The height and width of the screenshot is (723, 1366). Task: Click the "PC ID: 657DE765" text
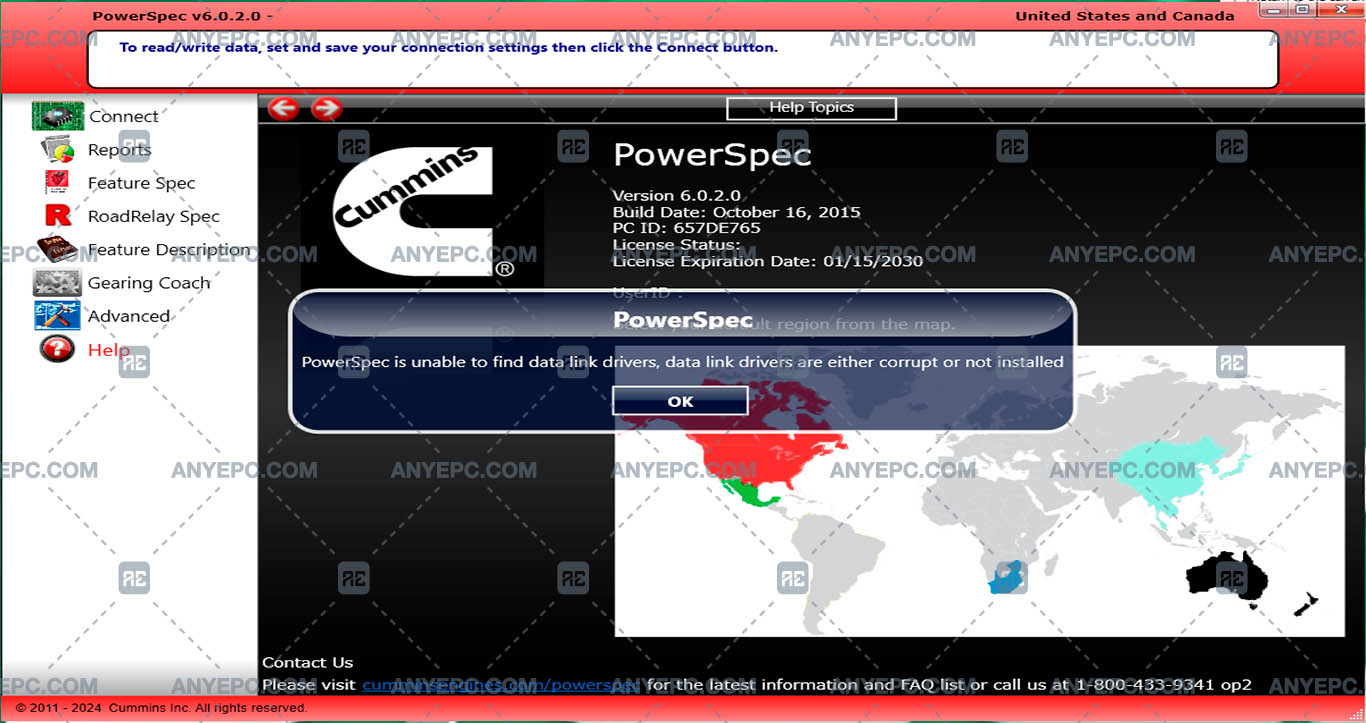pyautogui.click(x=687, y=228)
